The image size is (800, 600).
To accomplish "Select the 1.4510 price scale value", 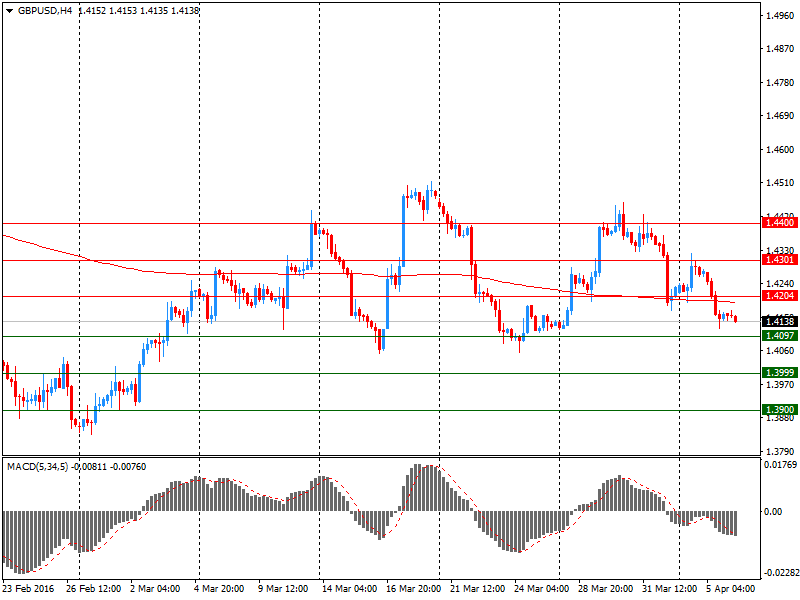I will [780, 183].
